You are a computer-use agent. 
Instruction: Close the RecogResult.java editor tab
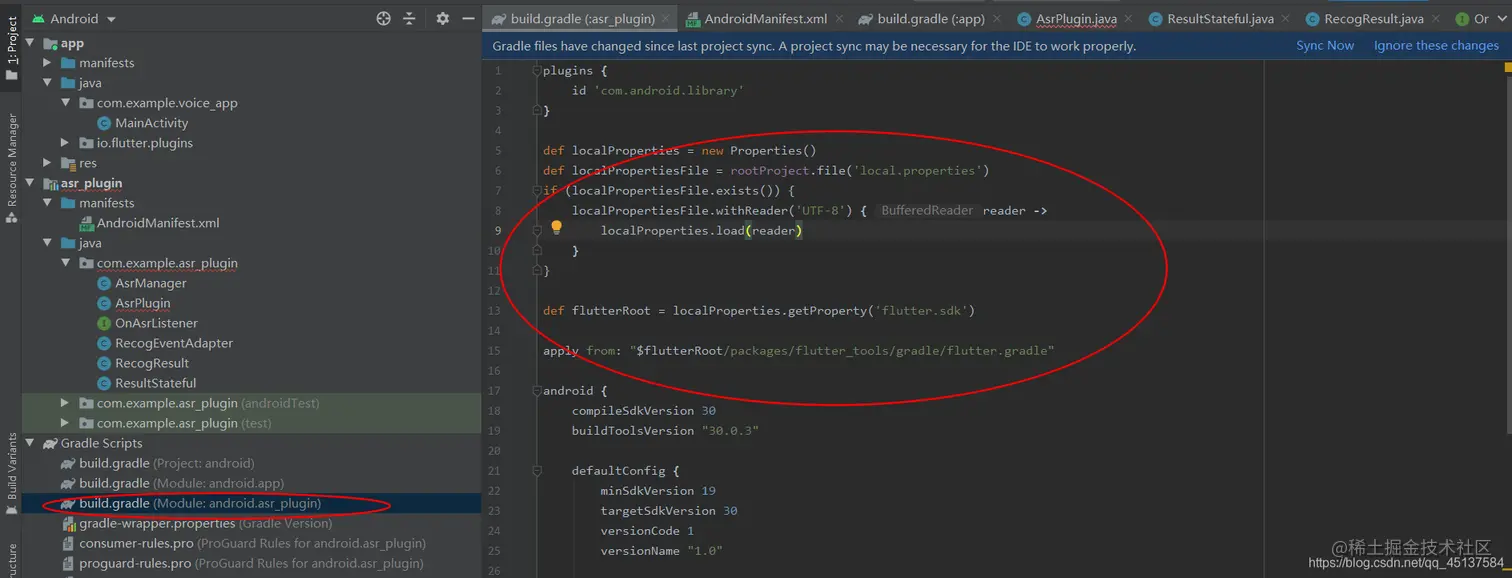point(1435,19)
